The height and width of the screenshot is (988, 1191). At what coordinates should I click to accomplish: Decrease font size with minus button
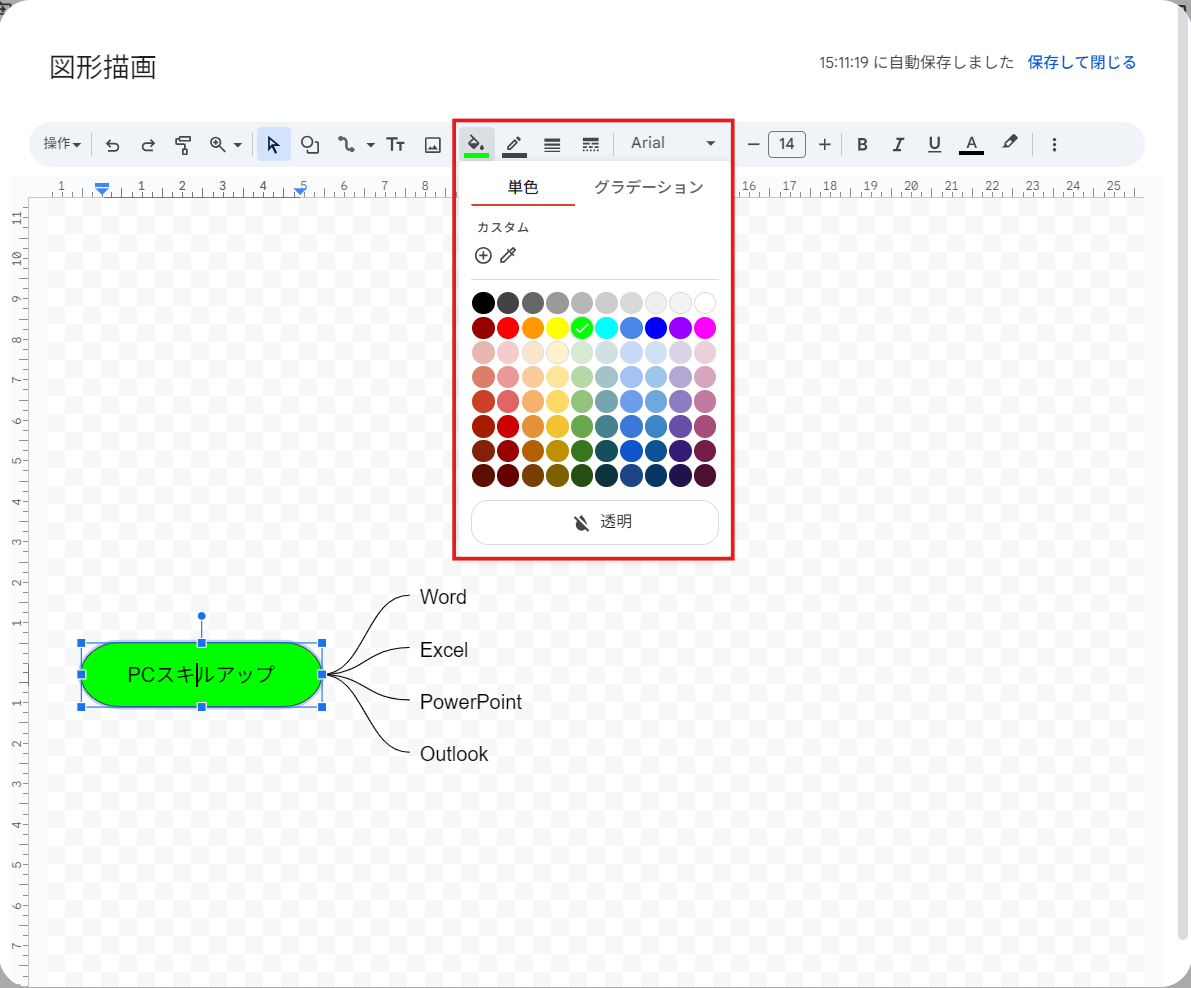(753, 144)
